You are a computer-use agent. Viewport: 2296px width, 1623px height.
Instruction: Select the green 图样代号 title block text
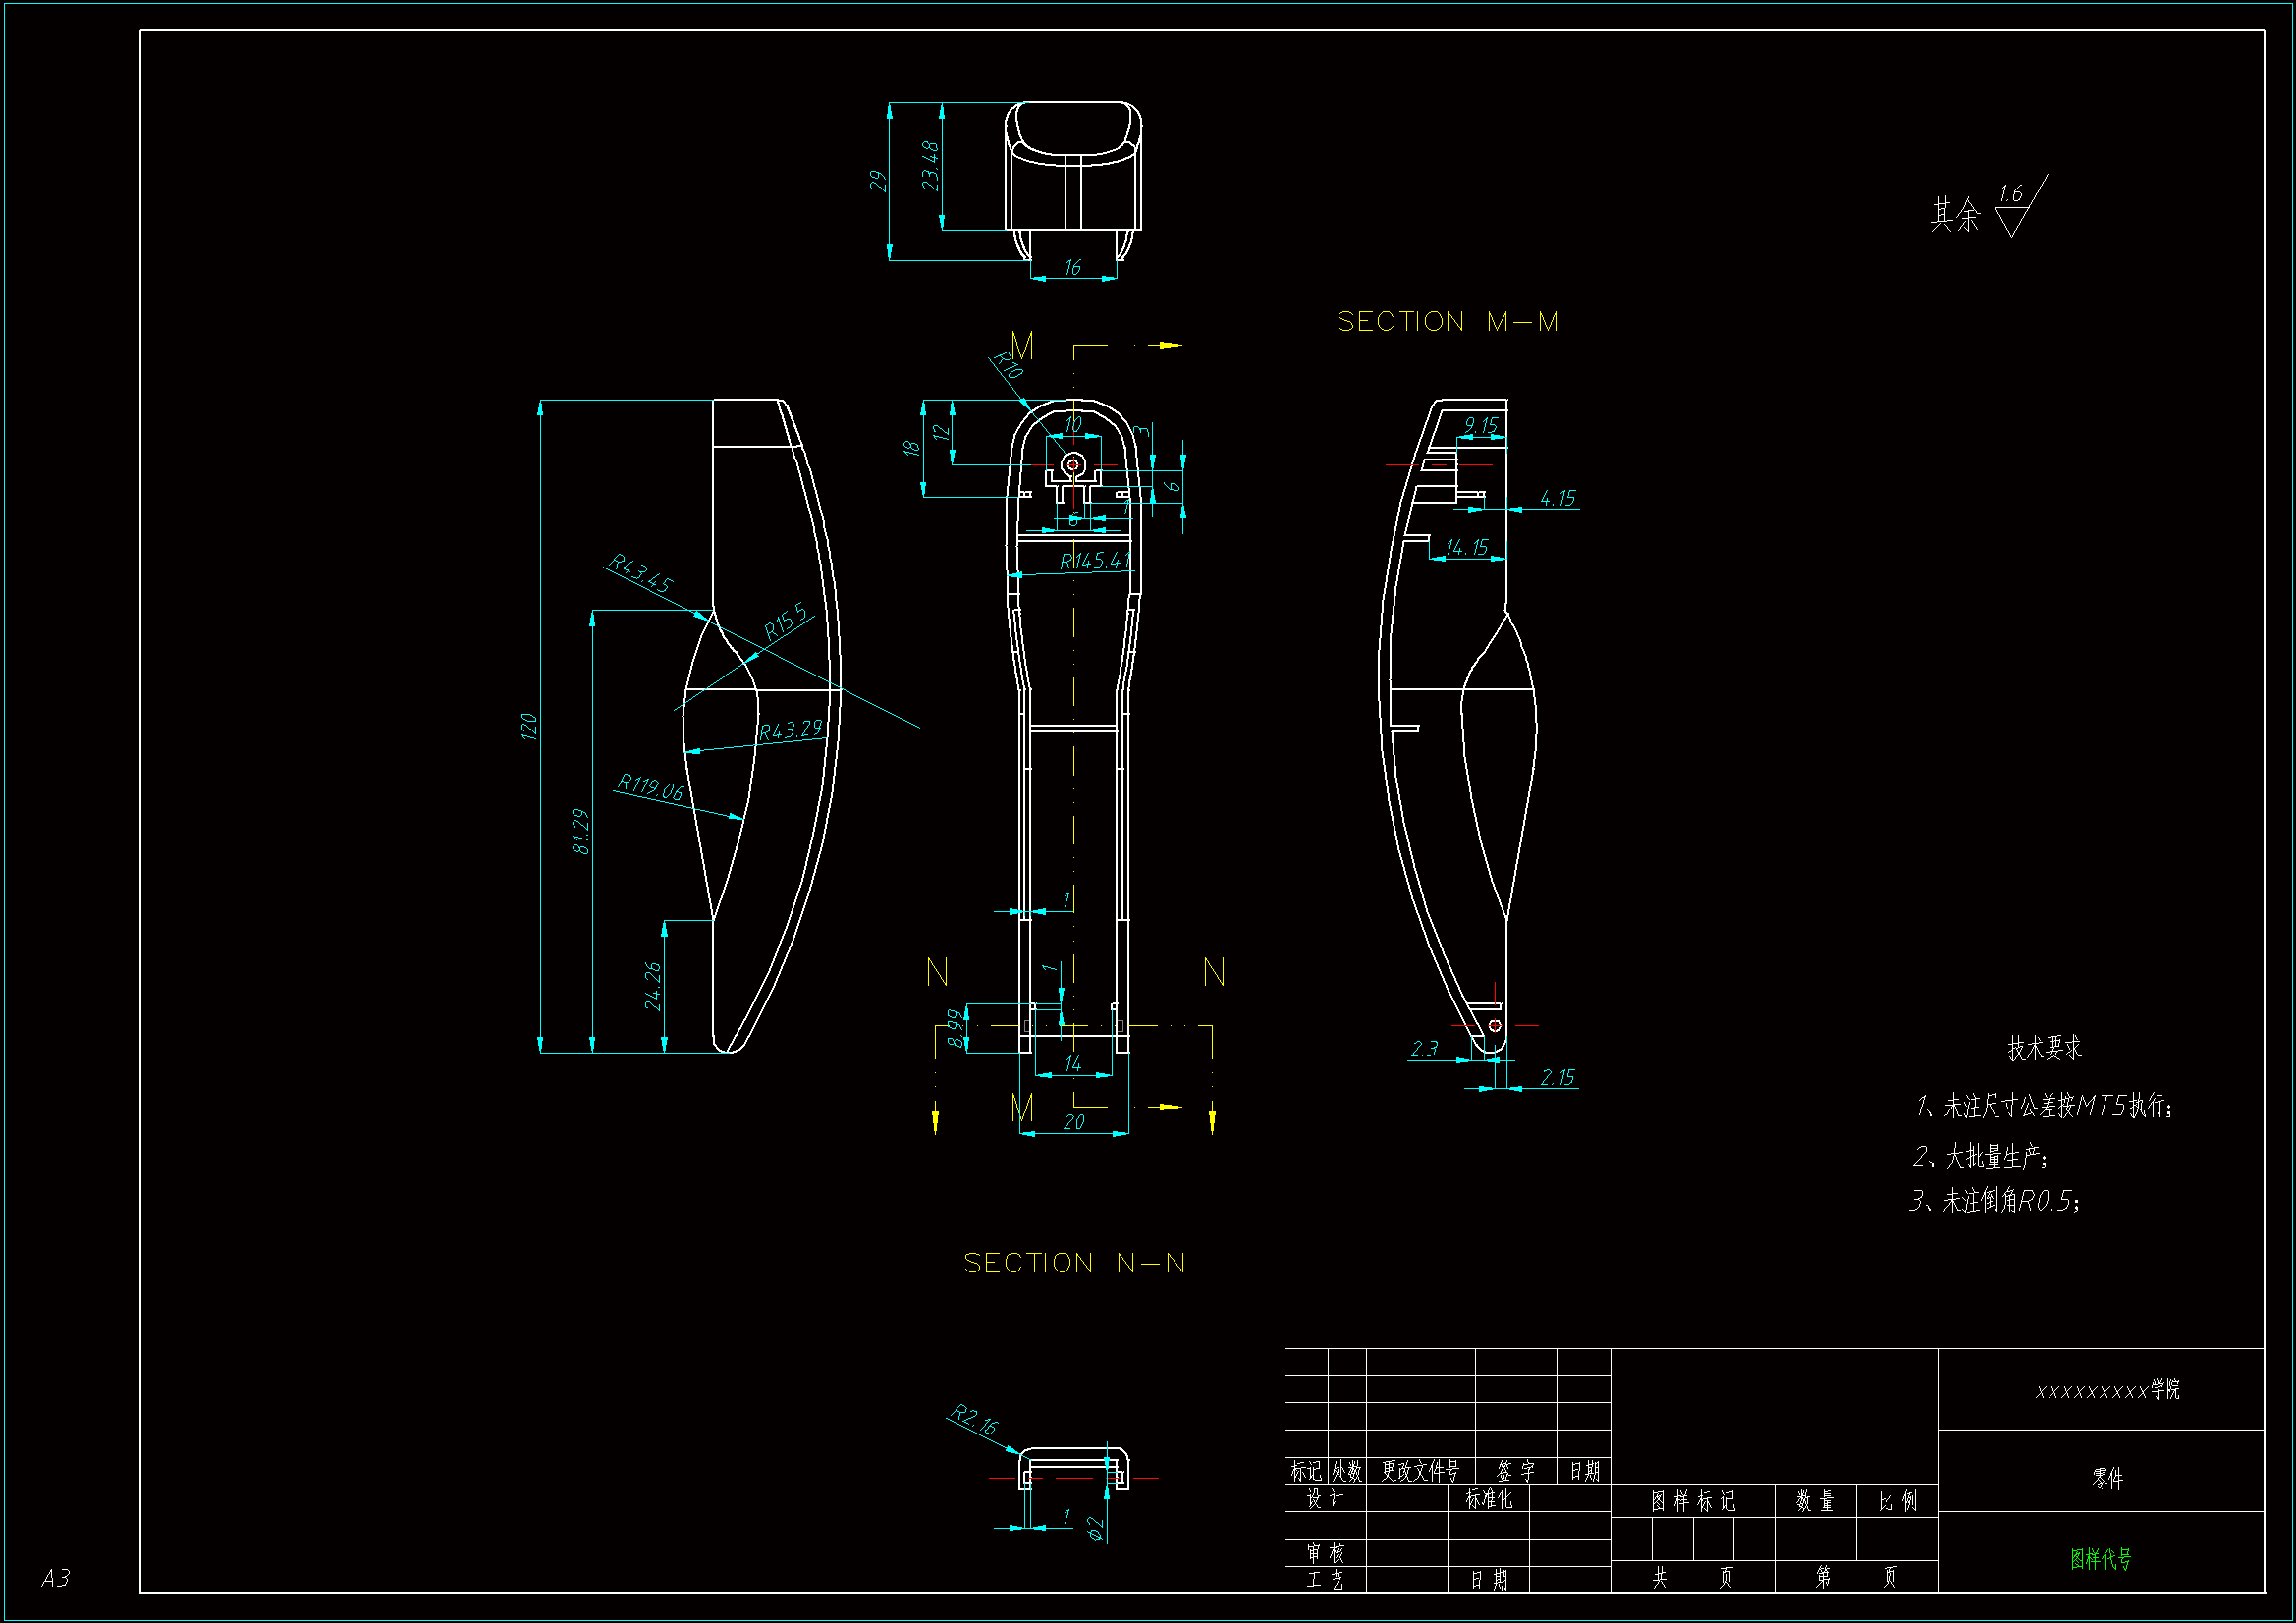(2100, 1558)
